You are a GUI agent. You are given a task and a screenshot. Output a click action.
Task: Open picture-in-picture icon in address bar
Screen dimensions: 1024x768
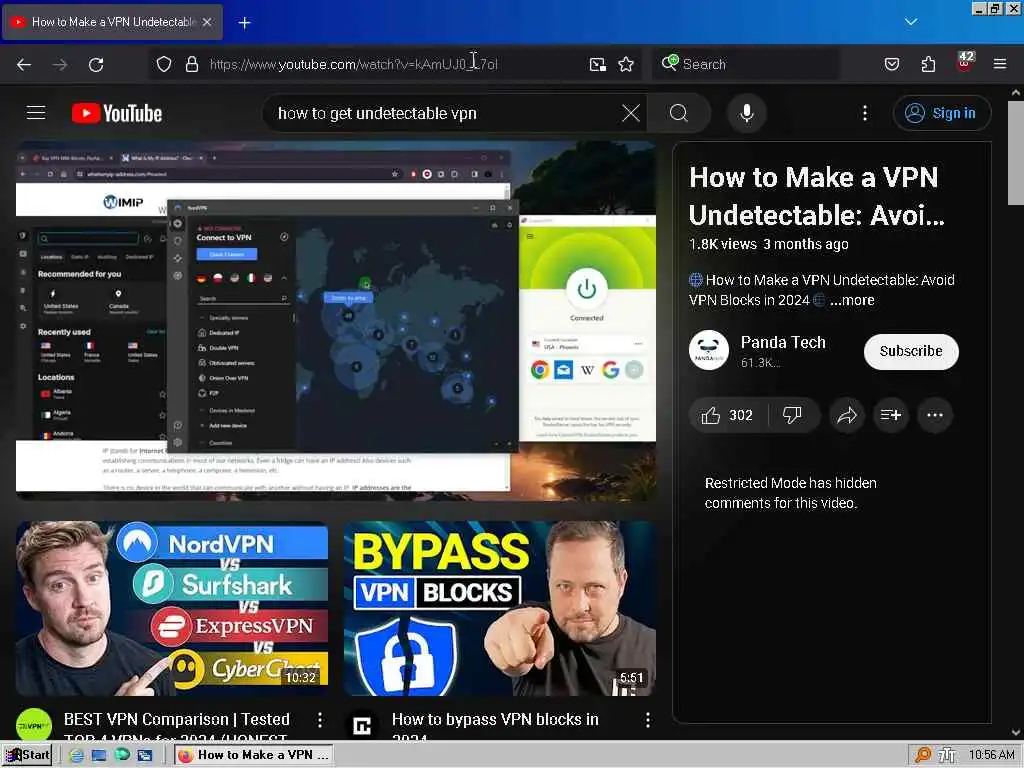click(x=598, y=64)
